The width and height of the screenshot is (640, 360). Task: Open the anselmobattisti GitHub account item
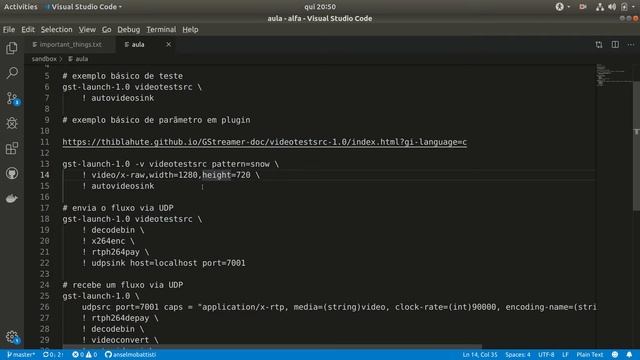point(131,355)
